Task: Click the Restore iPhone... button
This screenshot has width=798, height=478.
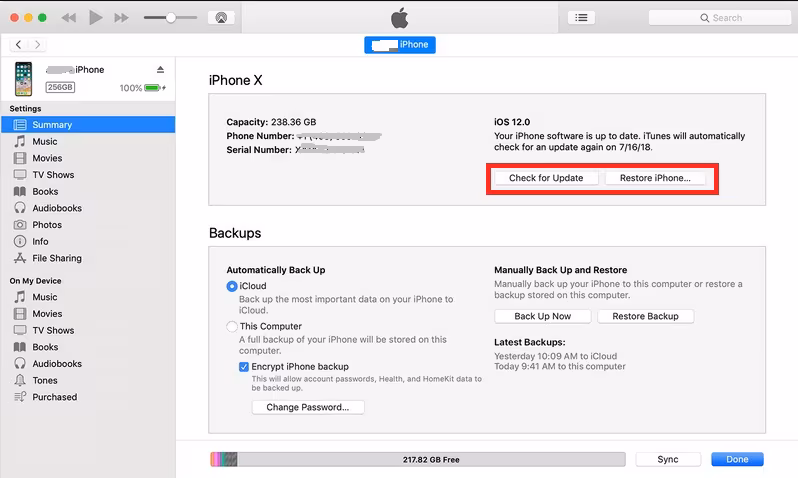Action: [655, 178]
